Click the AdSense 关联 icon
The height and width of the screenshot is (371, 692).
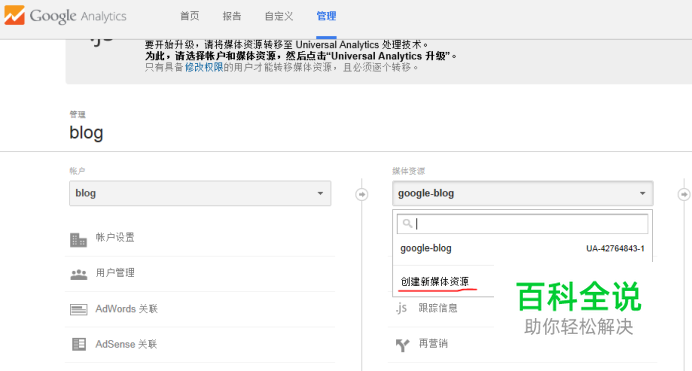tap(79, 344)
